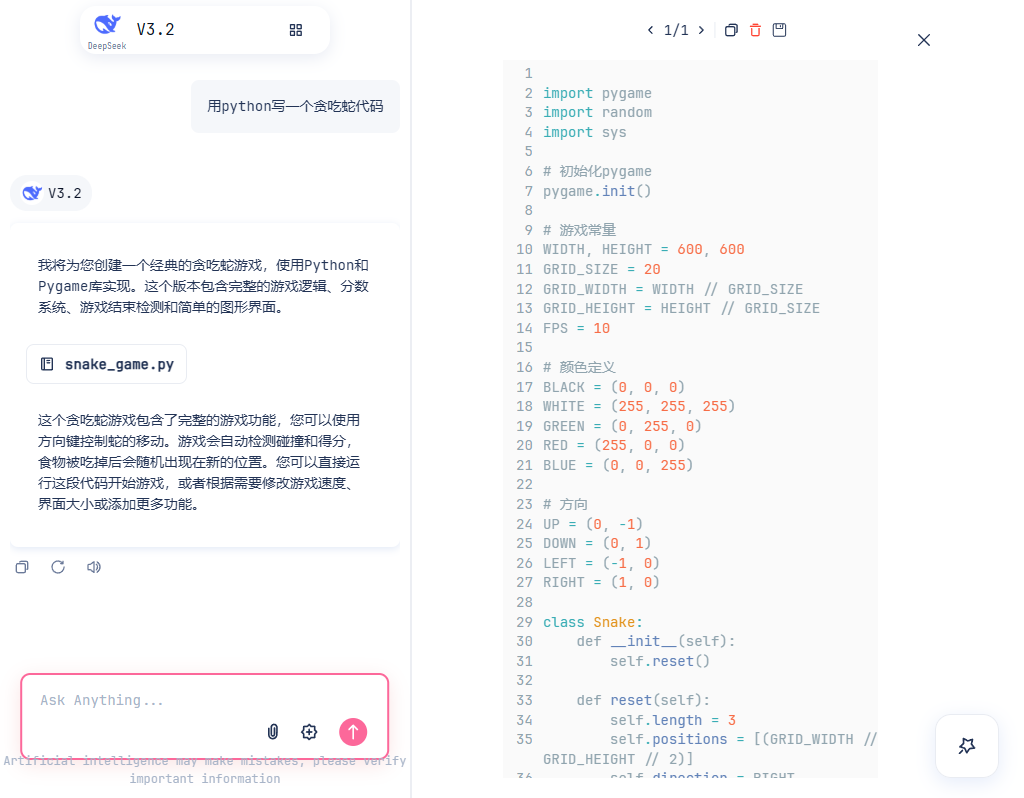
Task: Save the code with the floppy disk icon
Action: click(780, 30)
